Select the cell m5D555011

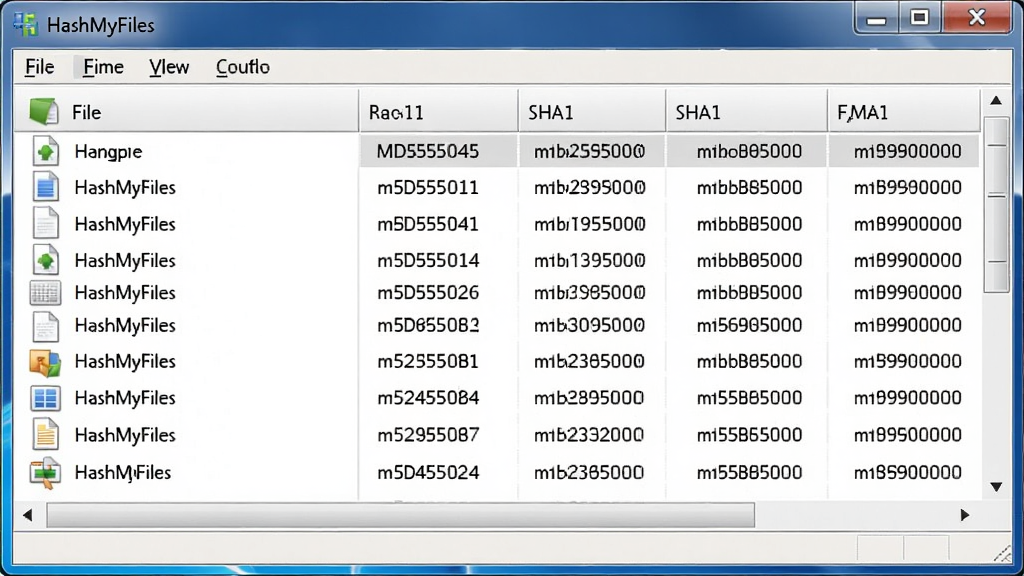click(x=428, y=188)
